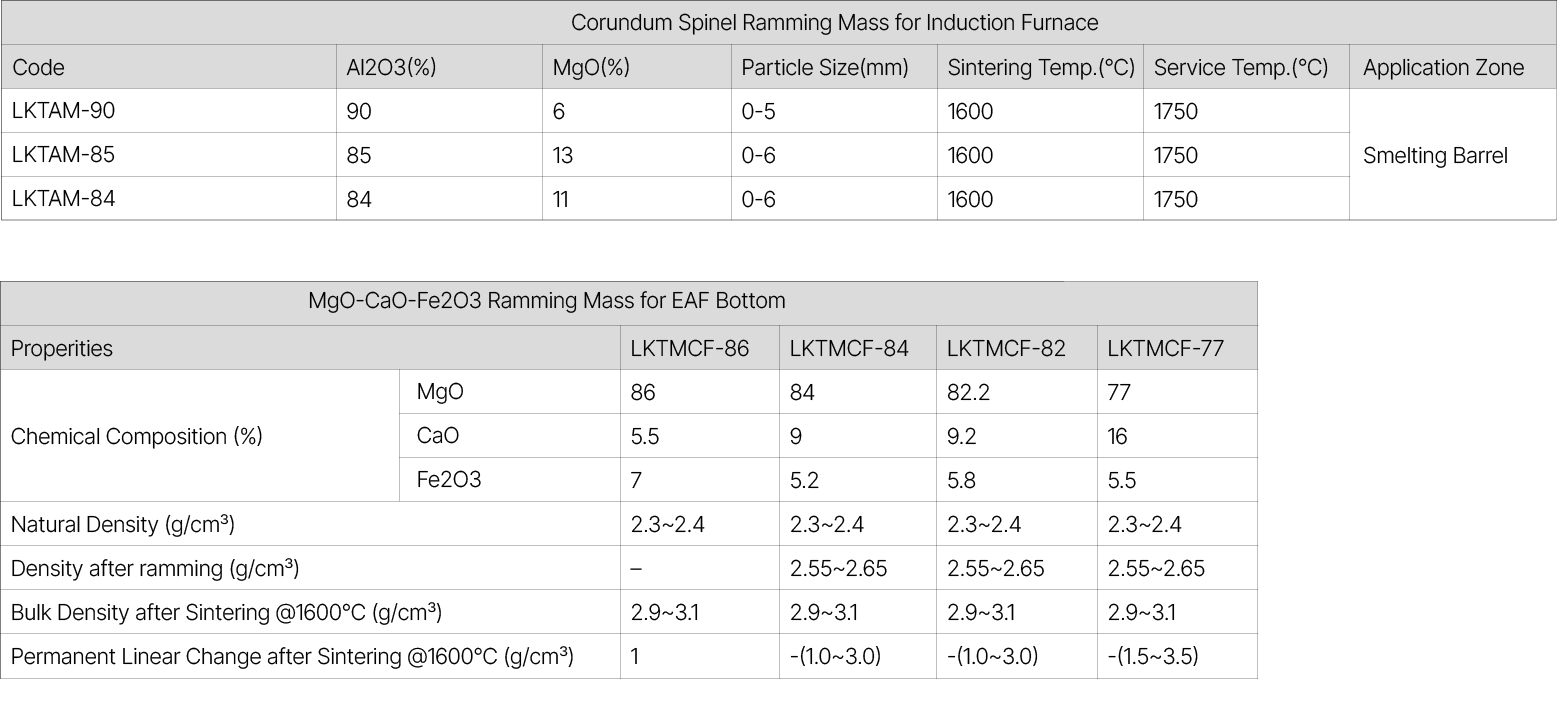1557x716 pixels.
Task: Select the LKTAM-84 code cell
Action: [64, 199]
